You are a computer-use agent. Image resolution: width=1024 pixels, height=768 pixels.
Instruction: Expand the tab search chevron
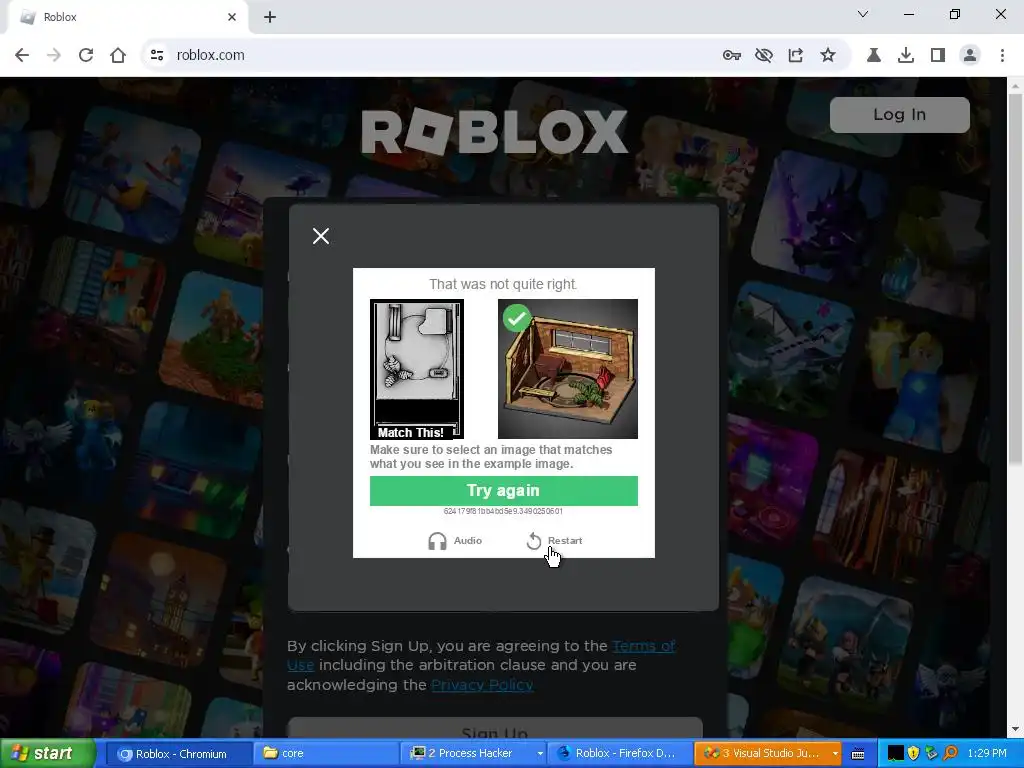tap(863, 14)
